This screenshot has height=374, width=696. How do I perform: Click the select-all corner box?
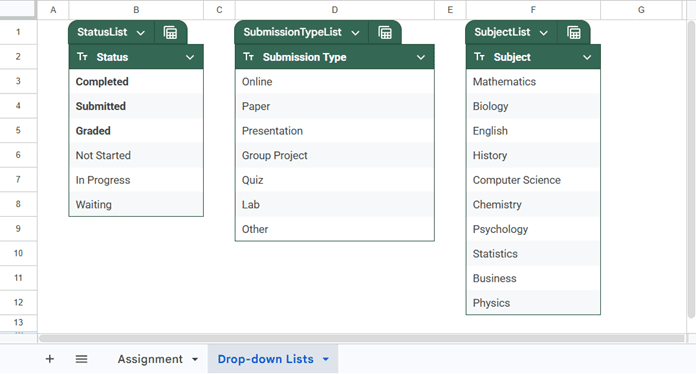[x=18, y=9]
